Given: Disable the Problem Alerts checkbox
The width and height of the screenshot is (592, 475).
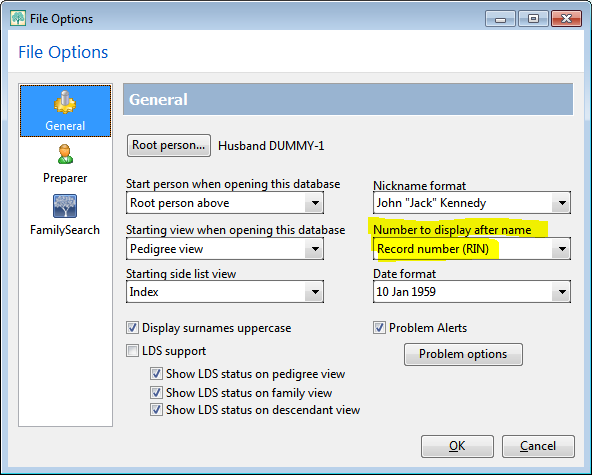Looking at the screenshot, I should click(x=379, y=328).
